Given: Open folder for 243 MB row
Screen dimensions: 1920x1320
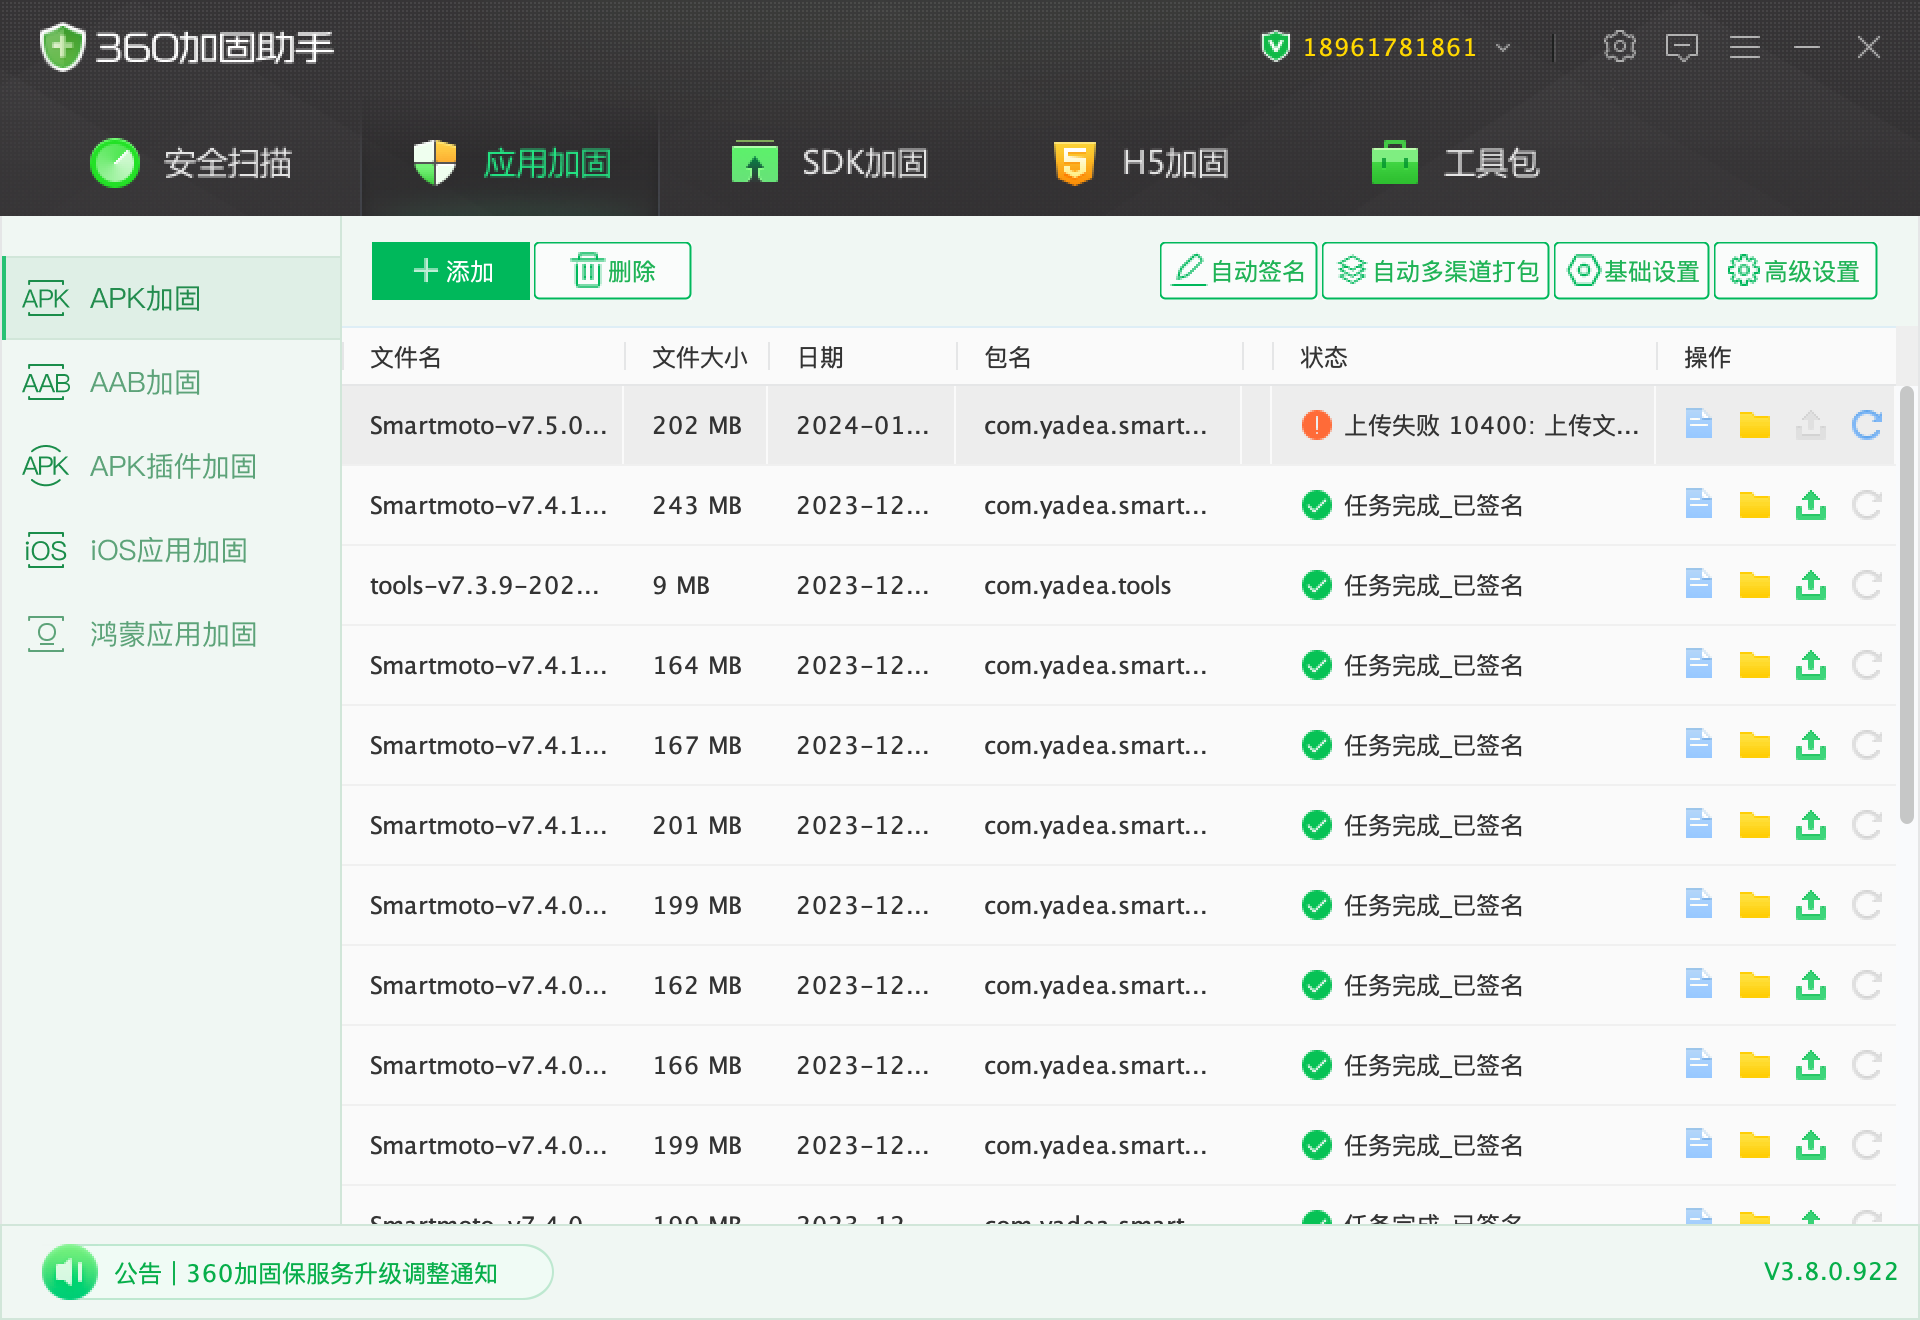Looking at the screenshot, I should pyautogui.click(x=1754, y=505).
